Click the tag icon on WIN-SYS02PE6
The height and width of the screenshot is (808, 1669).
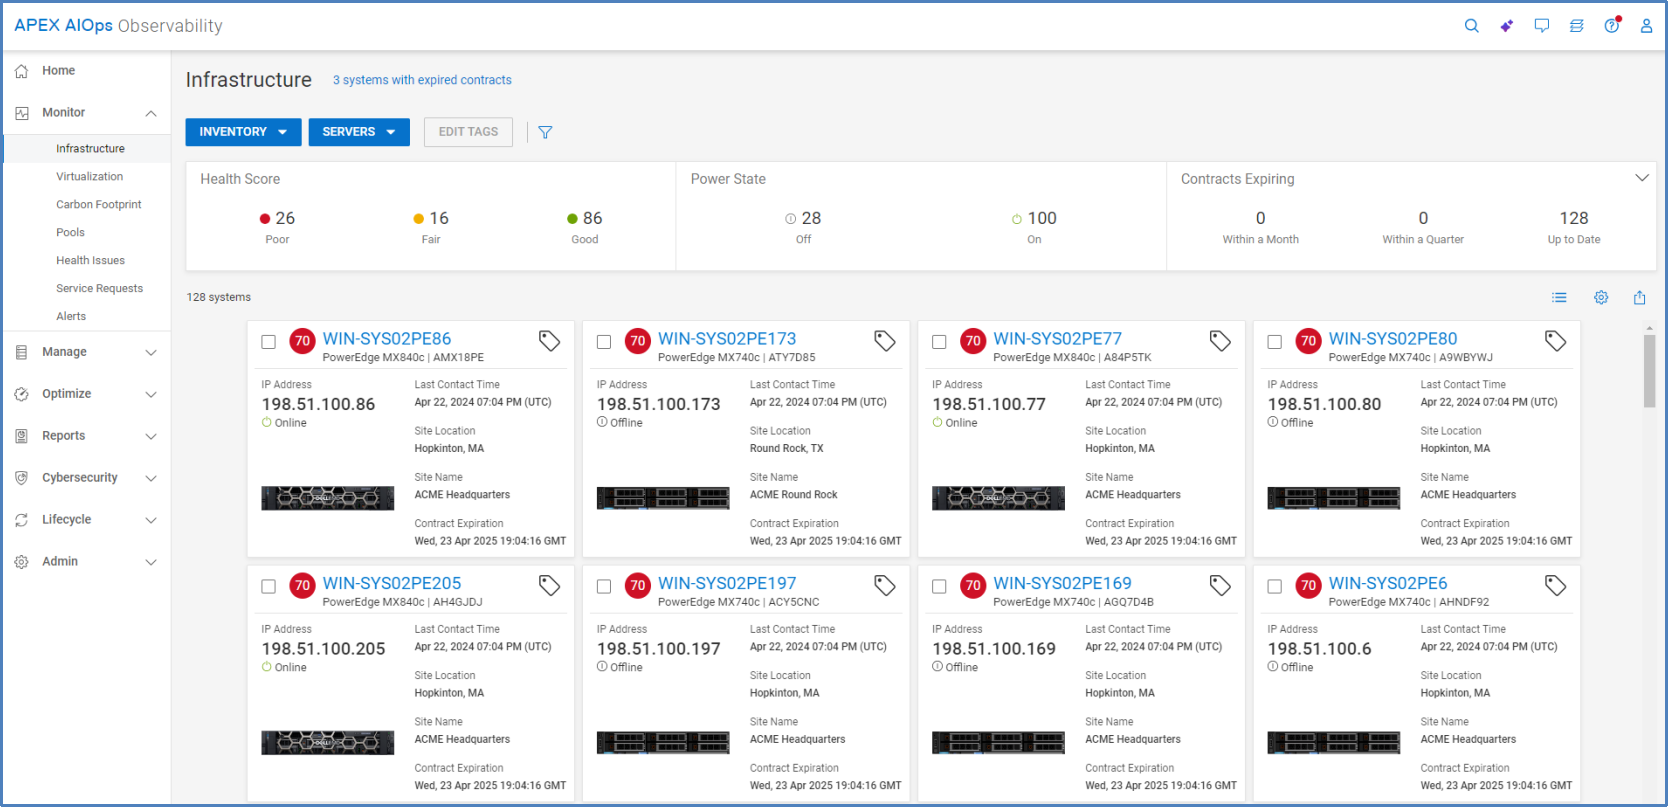1555,586
